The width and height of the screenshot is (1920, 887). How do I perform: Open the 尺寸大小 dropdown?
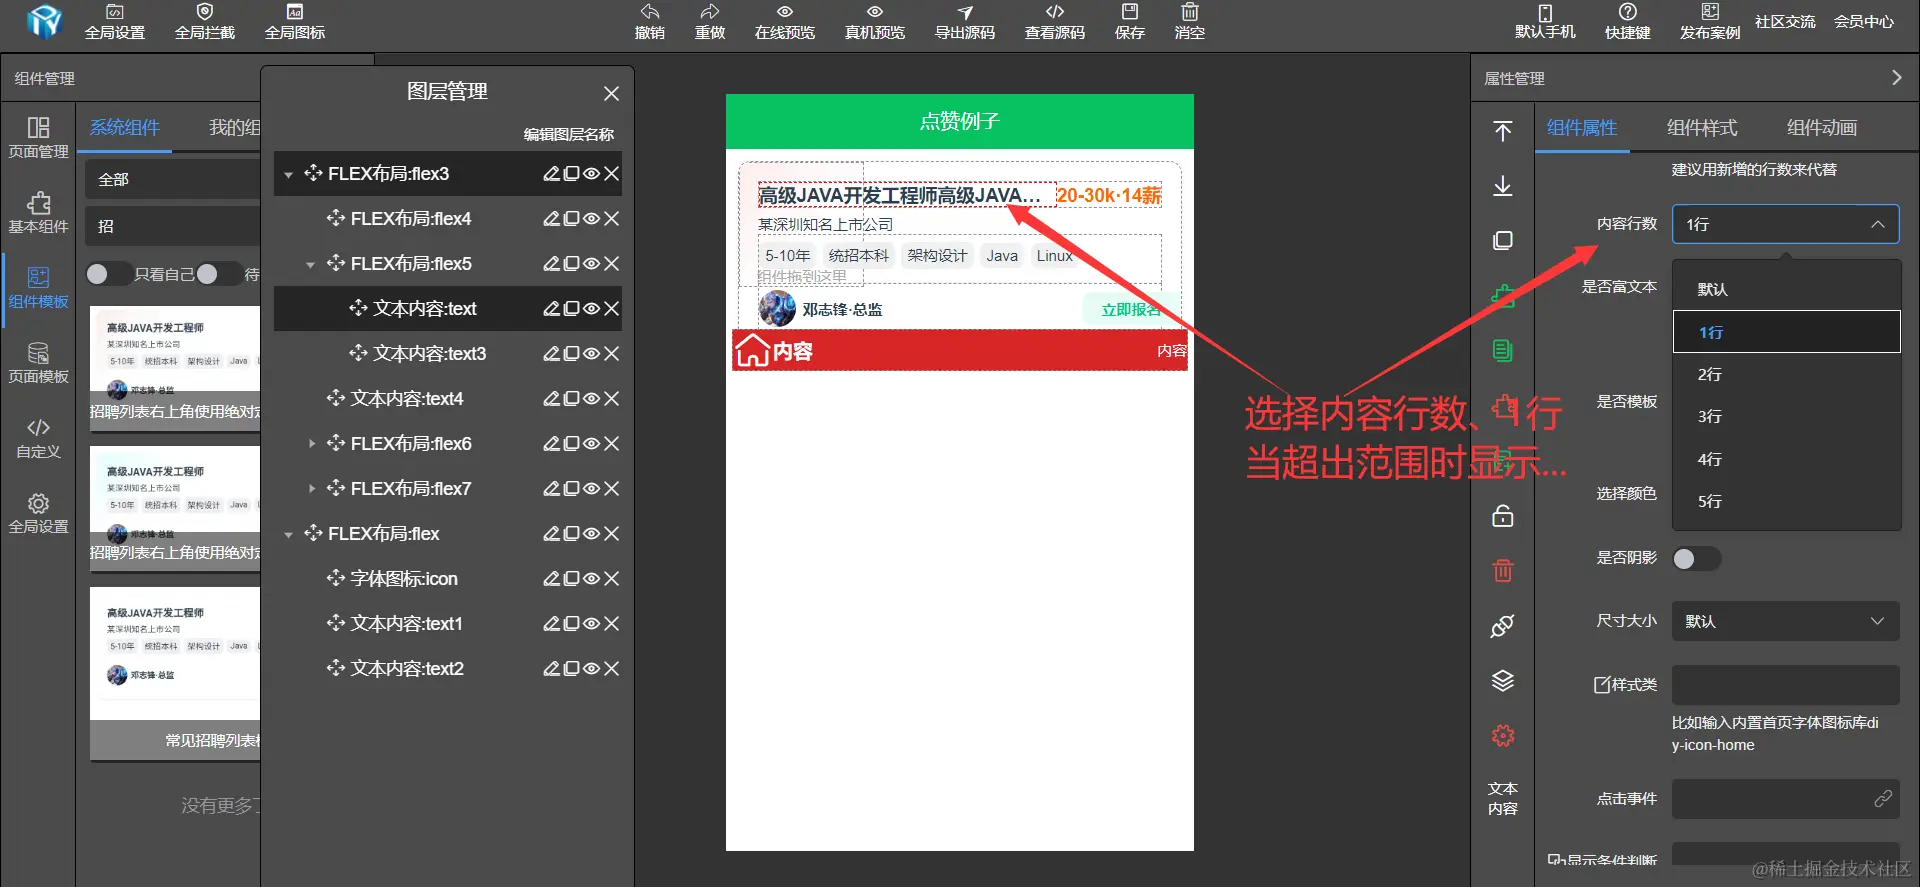point(1785,621)
